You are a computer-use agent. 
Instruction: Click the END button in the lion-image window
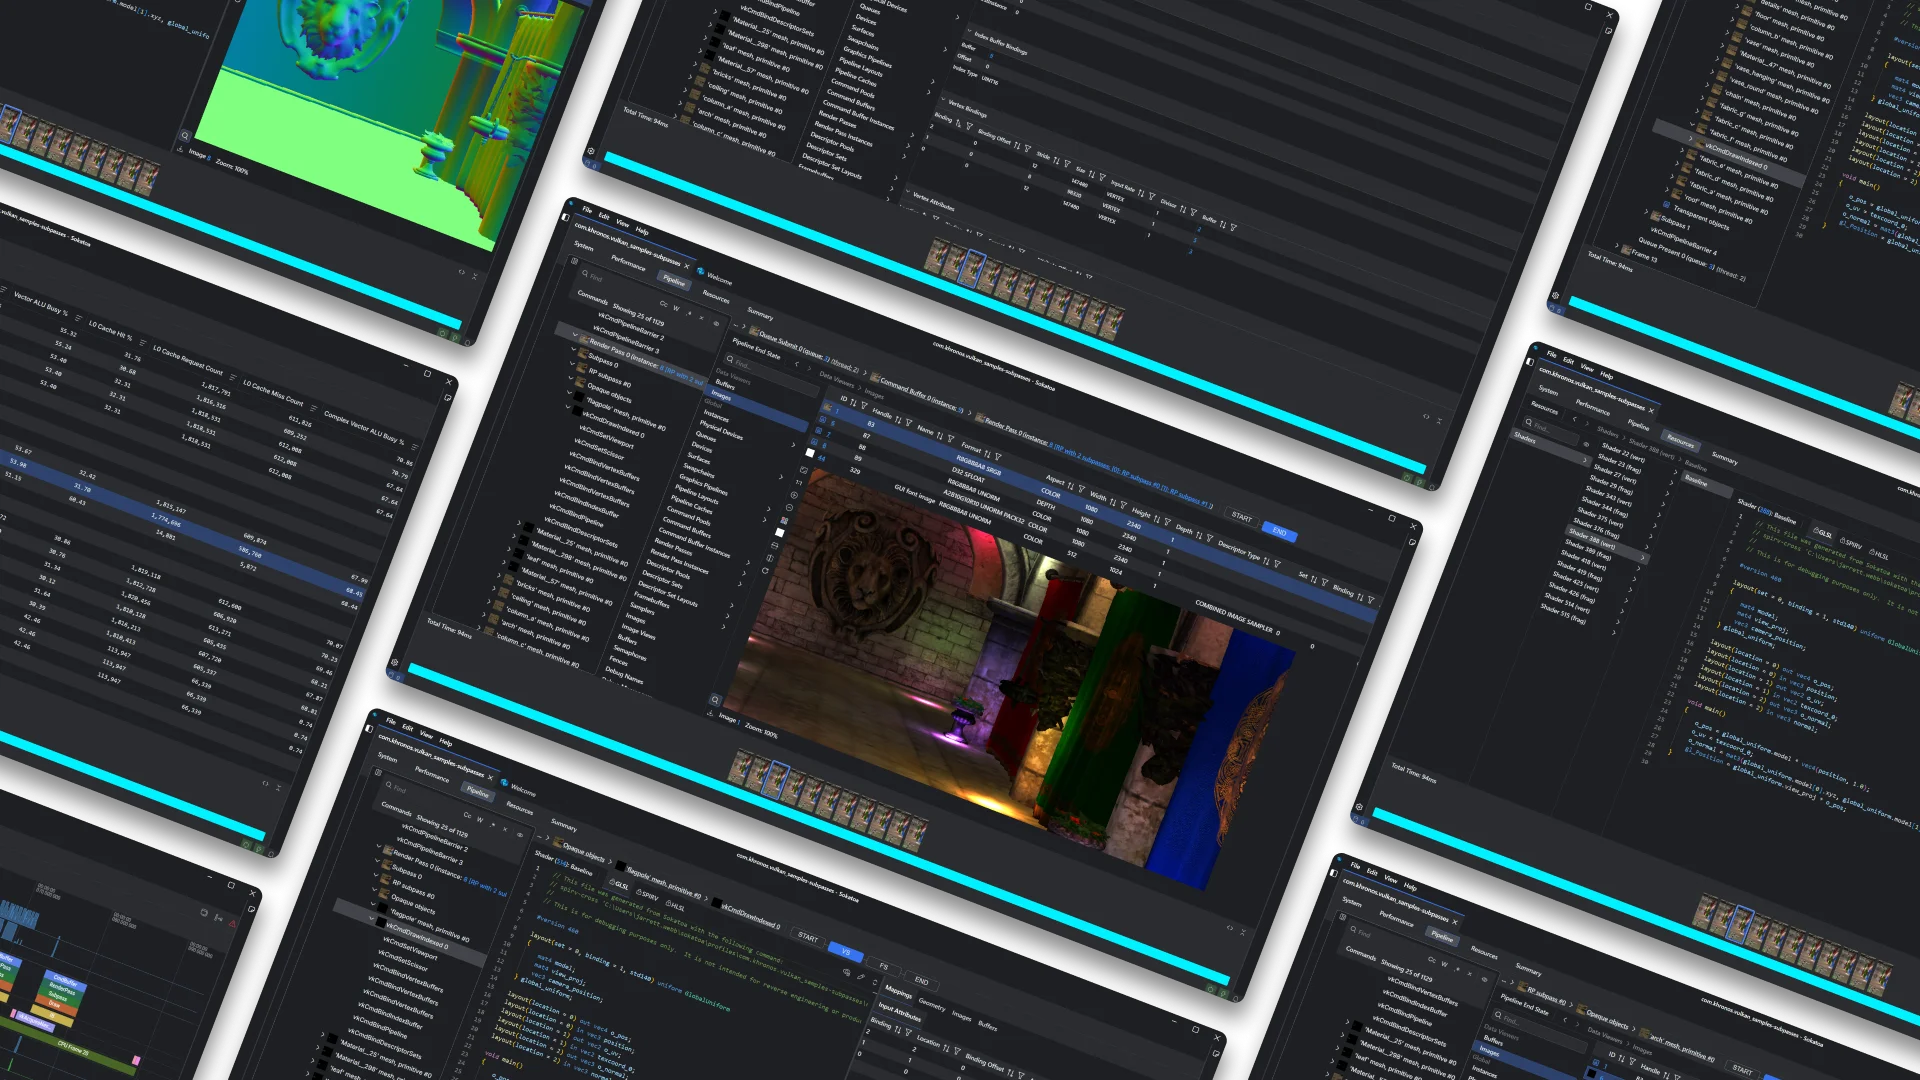1279,532
